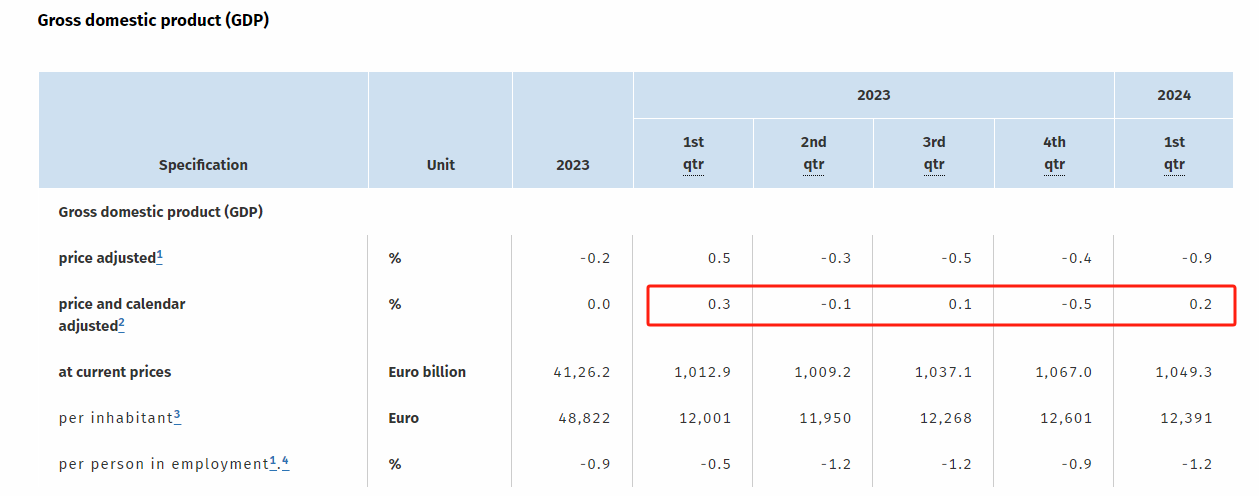The height and width of the screenshot is (496, 1259).
Task: Click the Unit column header
Action: (440, 165)
